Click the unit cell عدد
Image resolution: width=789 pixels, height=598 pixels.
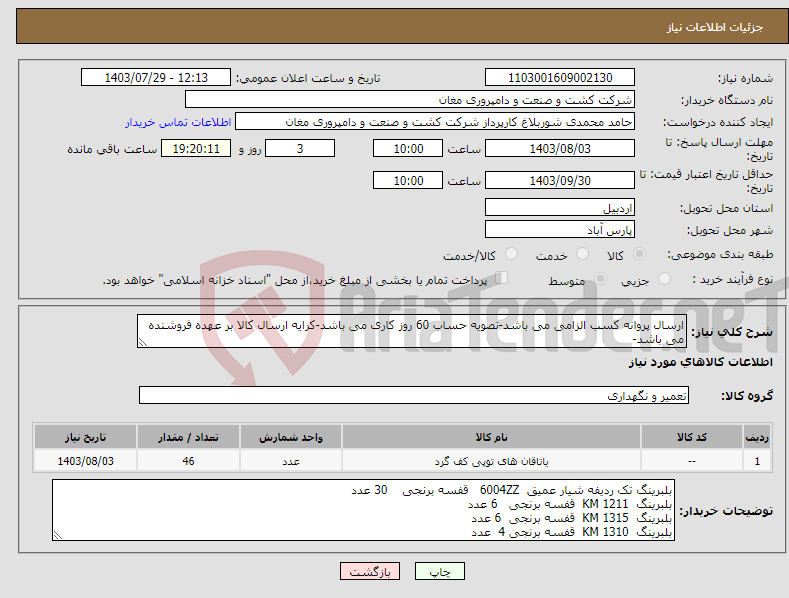tap(291, 461)
